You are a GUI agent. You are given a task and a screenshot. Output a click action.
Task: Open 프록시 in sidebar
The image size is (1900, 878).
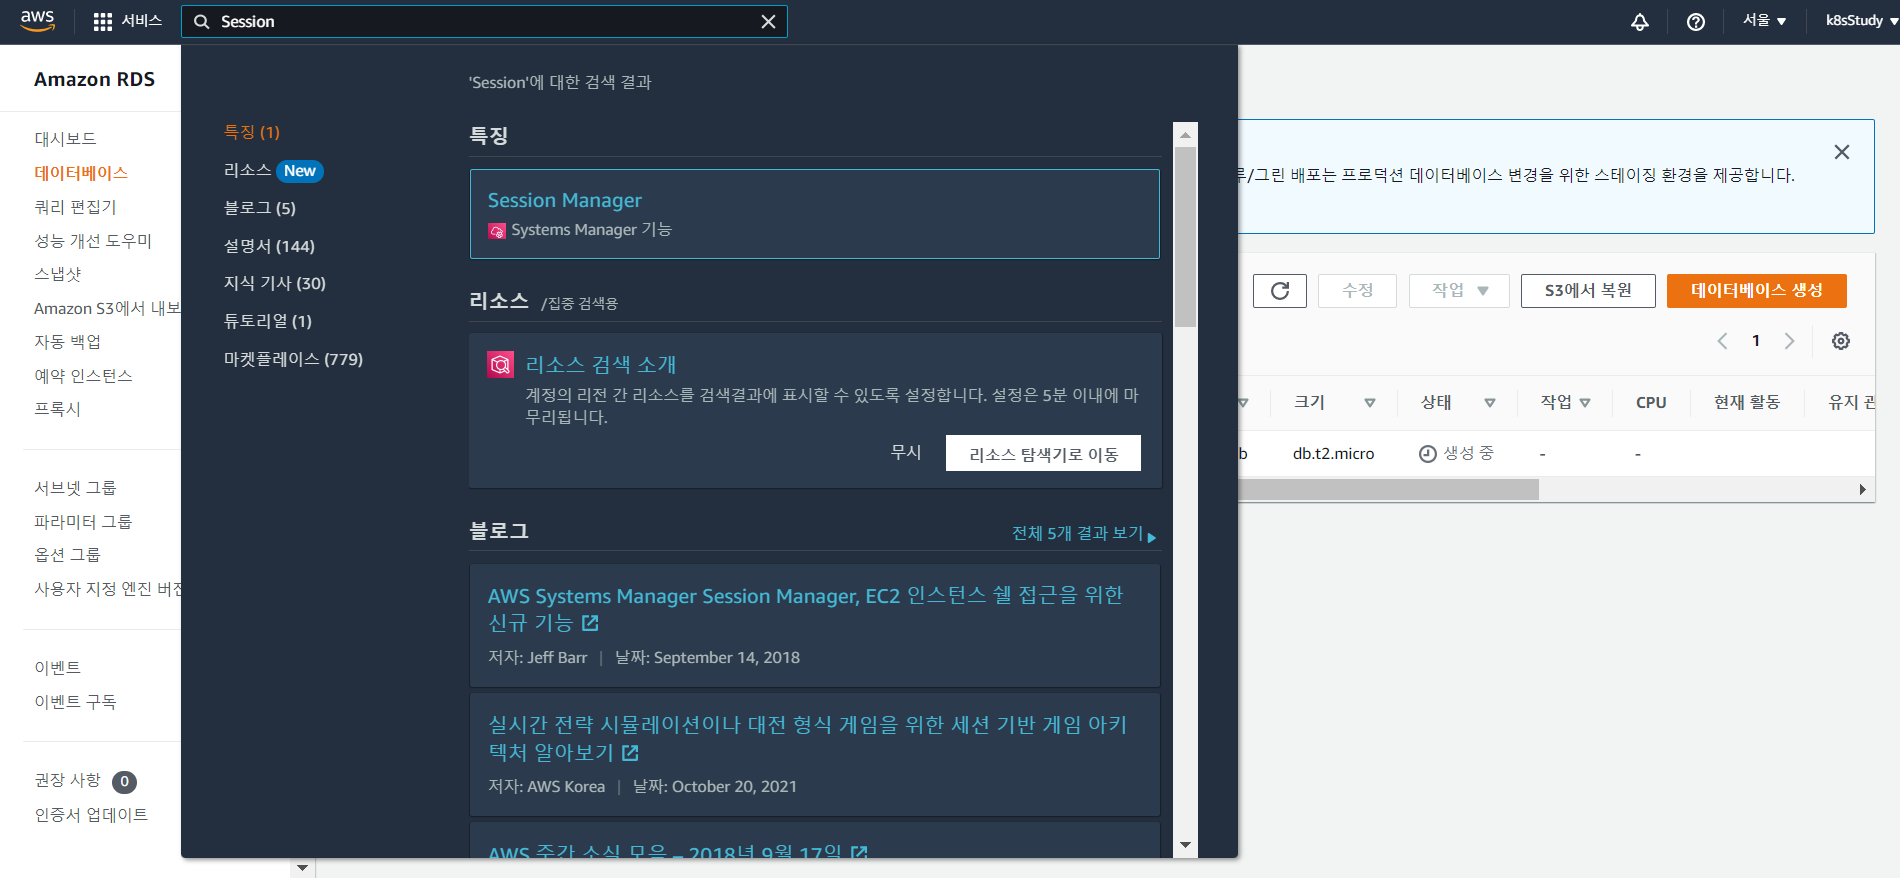(58, 409)
